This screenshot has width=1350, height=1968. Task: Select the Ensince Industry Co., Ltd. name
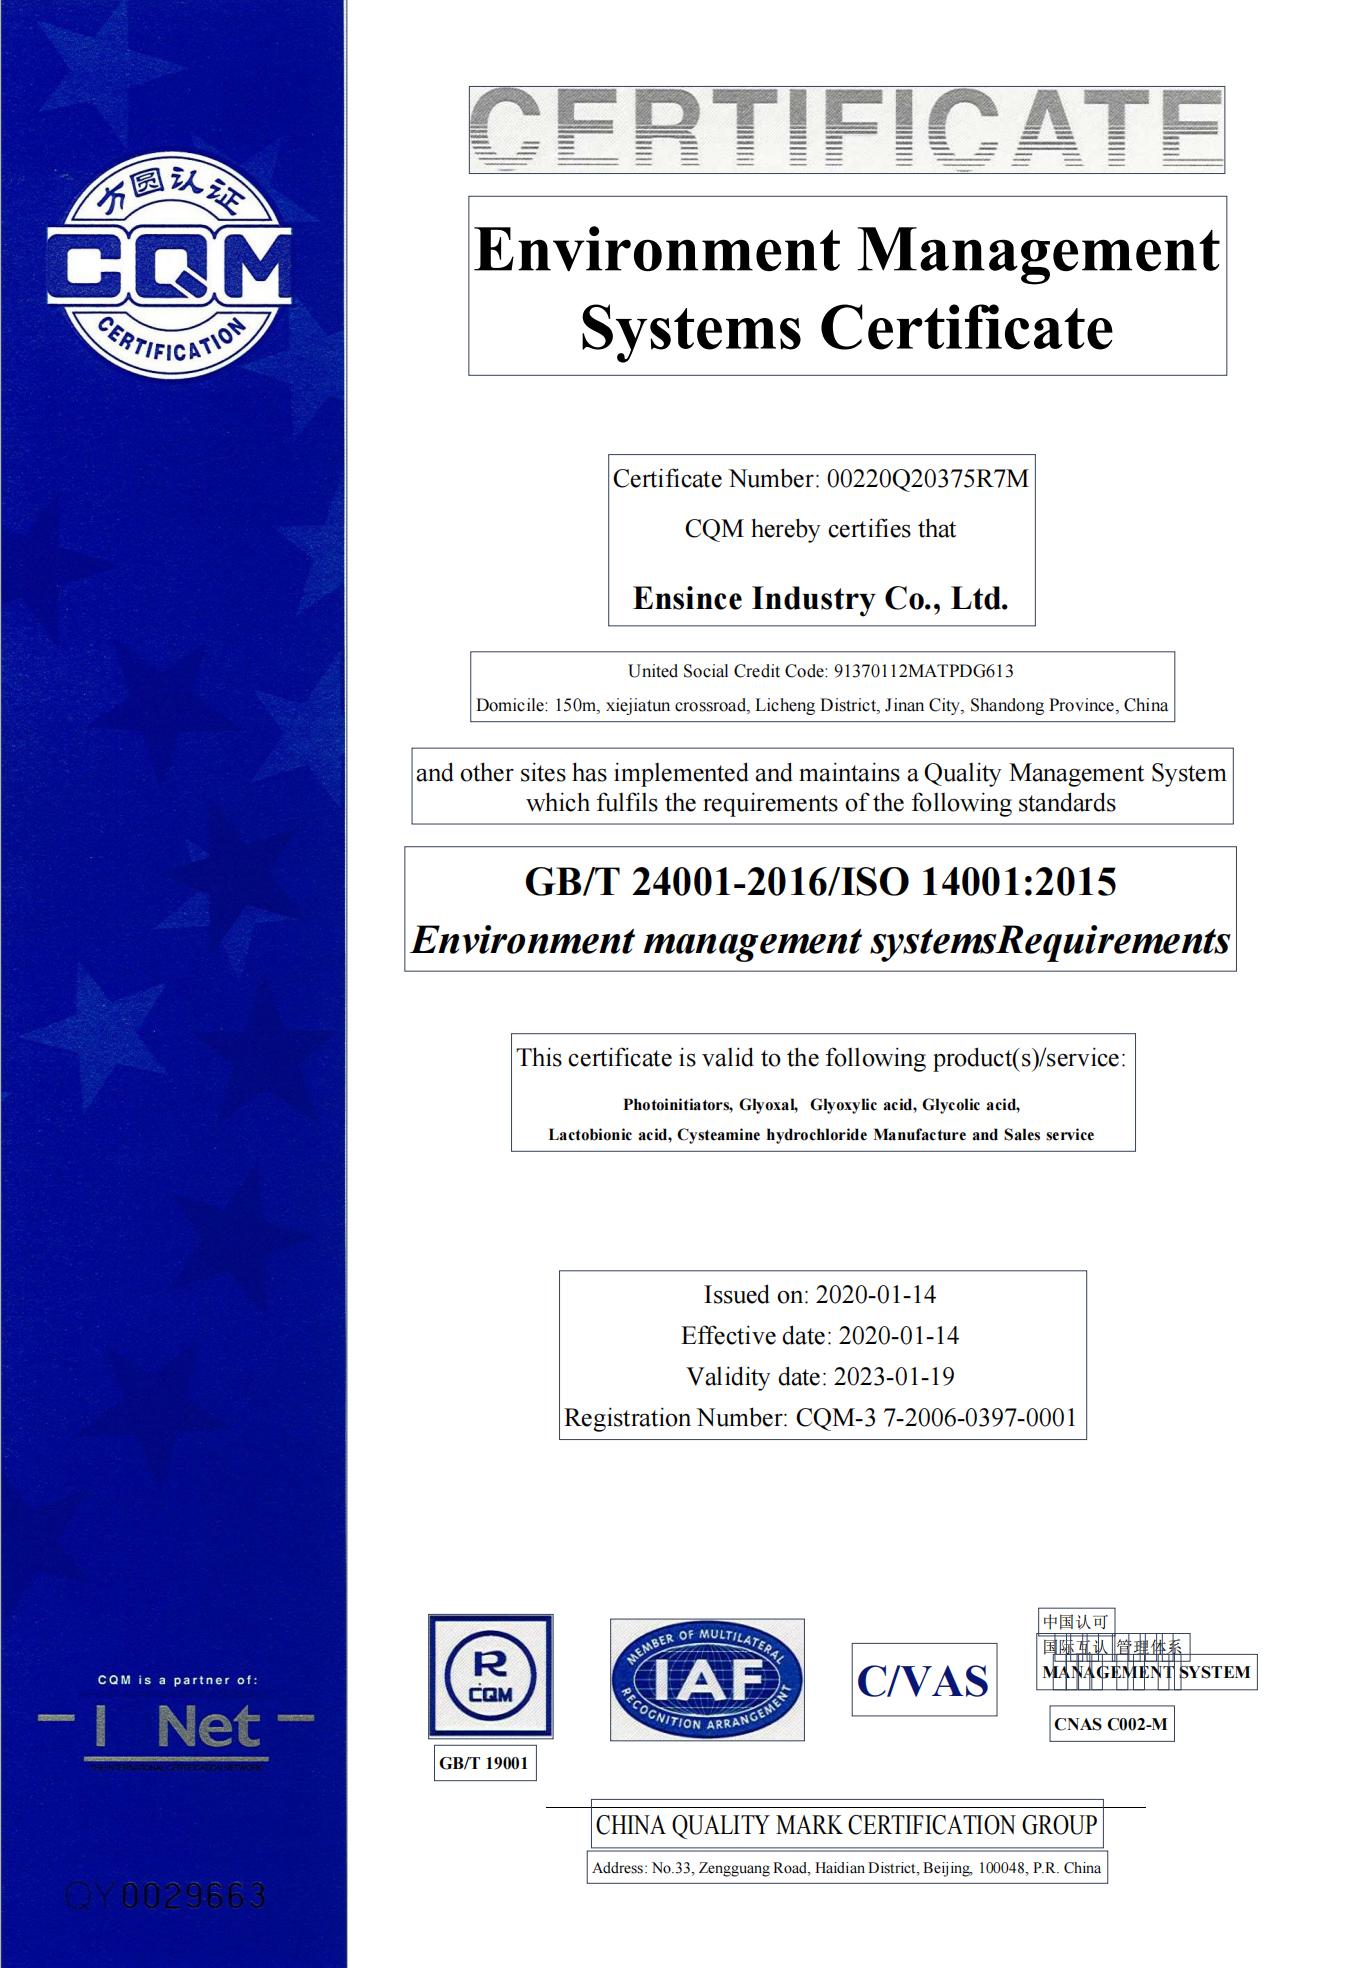(820, 598)
